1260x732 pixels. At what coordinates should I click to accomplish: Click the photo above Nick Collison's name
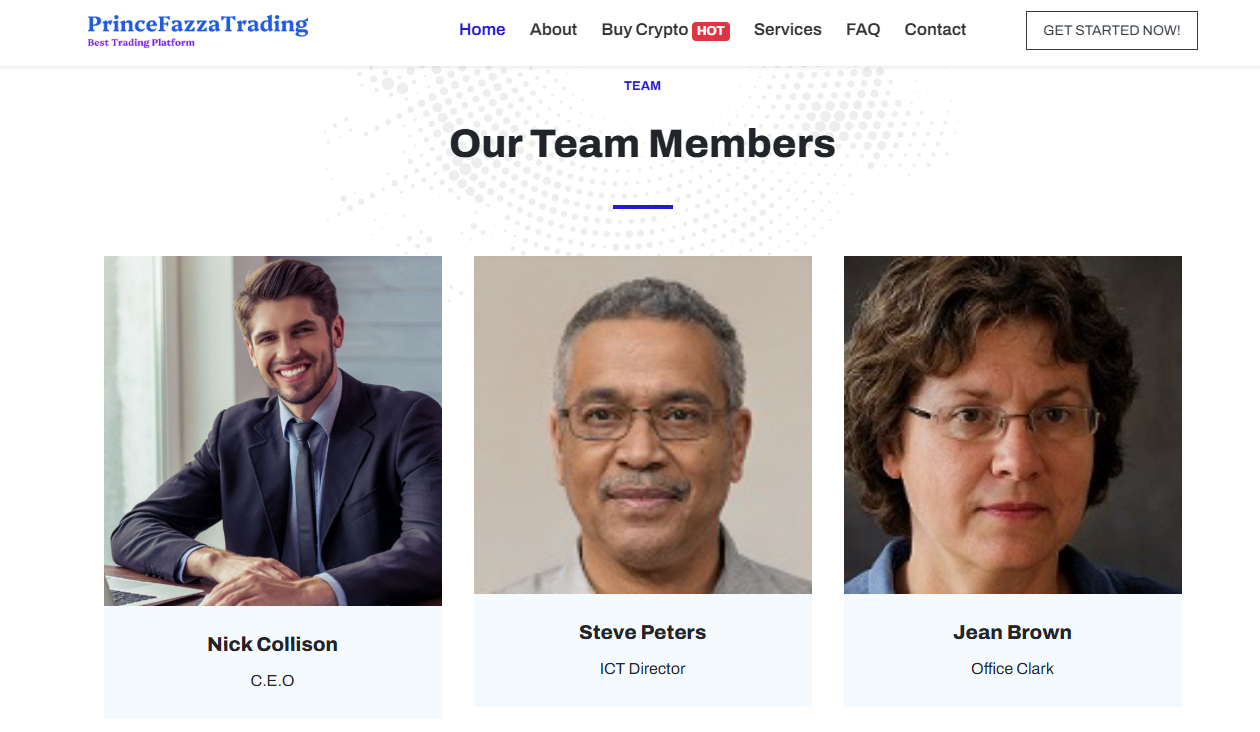coord(273,430)
